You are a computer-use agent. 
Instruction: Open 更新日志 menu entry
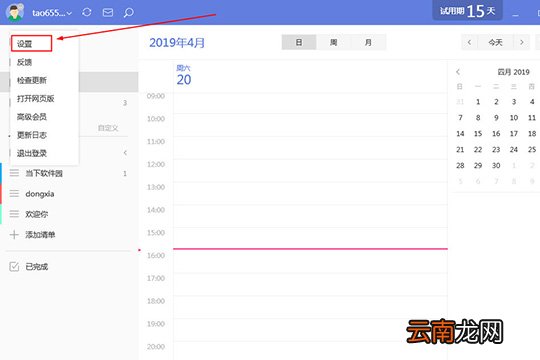tap(32, 135)
